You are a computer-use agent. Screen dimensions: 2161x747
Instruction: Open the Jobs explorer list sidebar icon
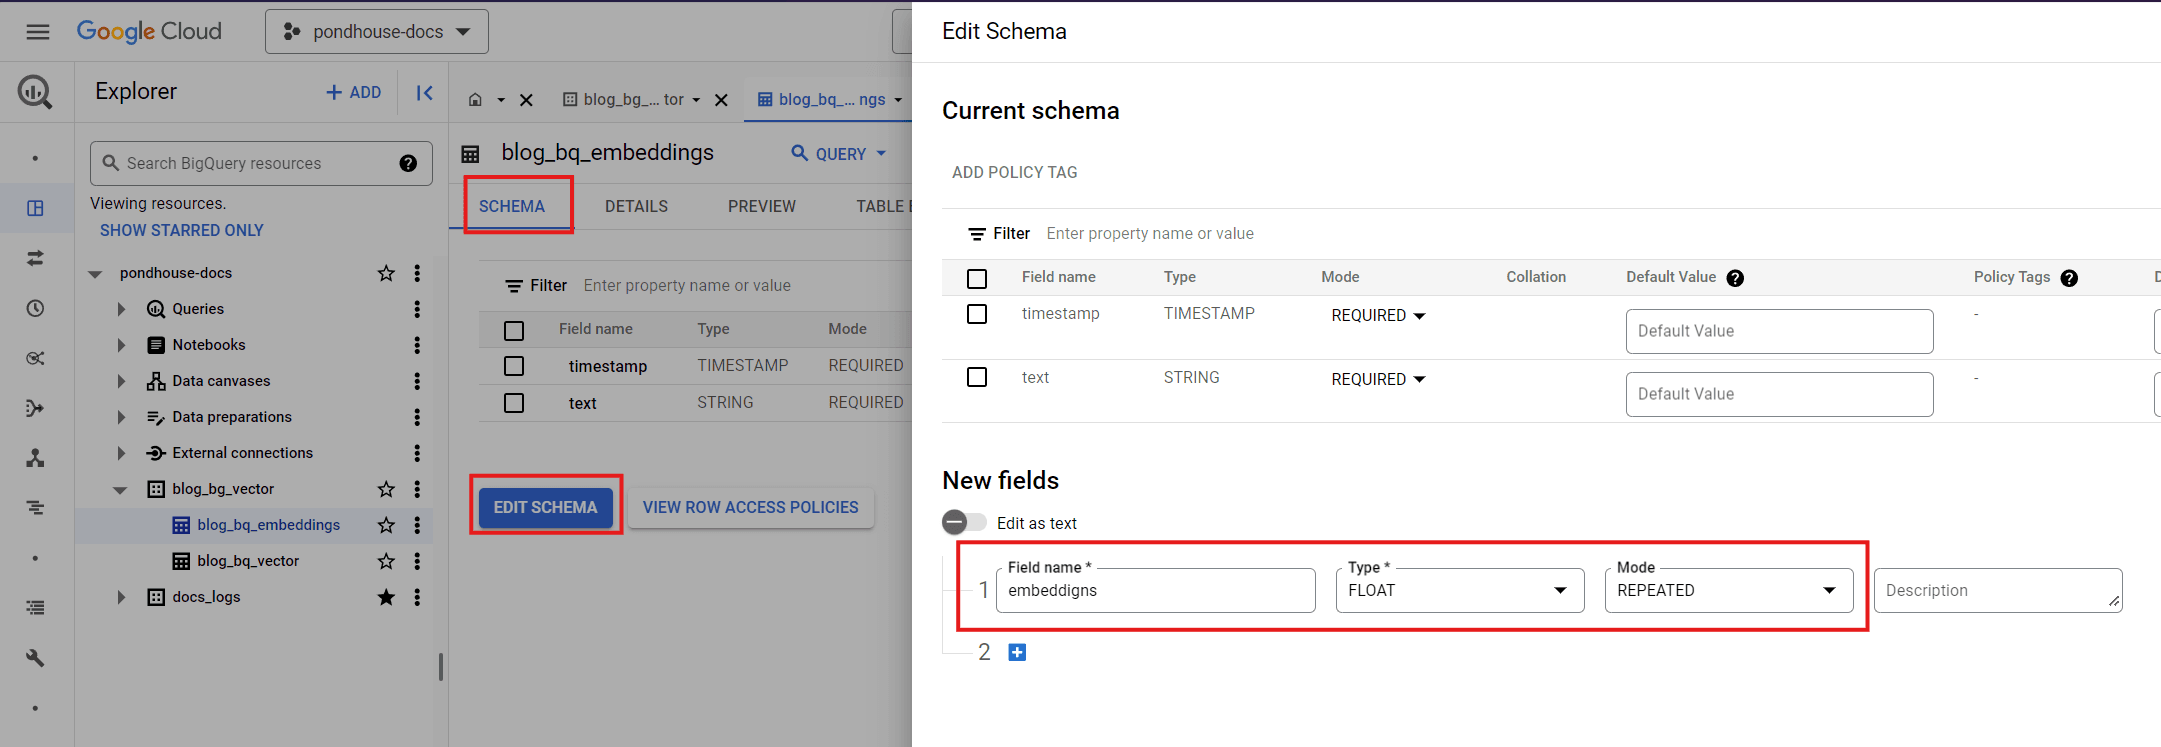35,508
